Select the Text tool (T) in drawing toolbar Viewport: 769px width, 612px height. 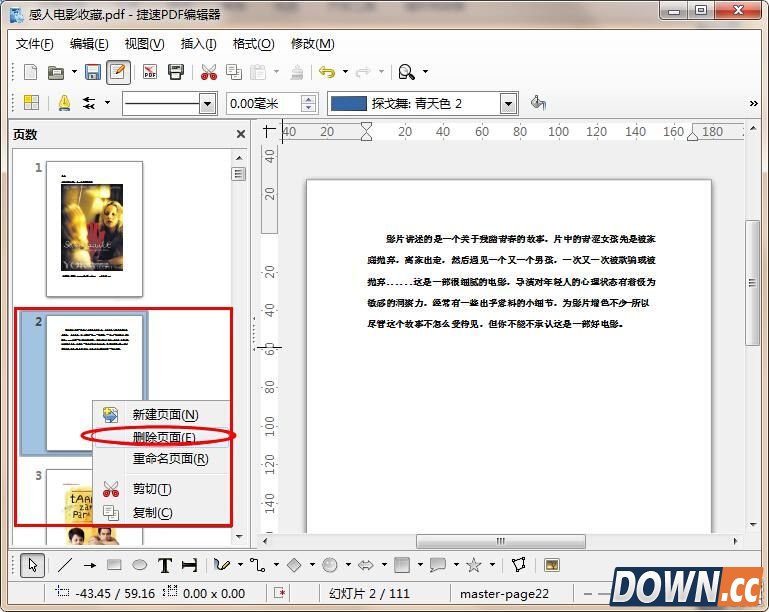(x=165, y=565)
